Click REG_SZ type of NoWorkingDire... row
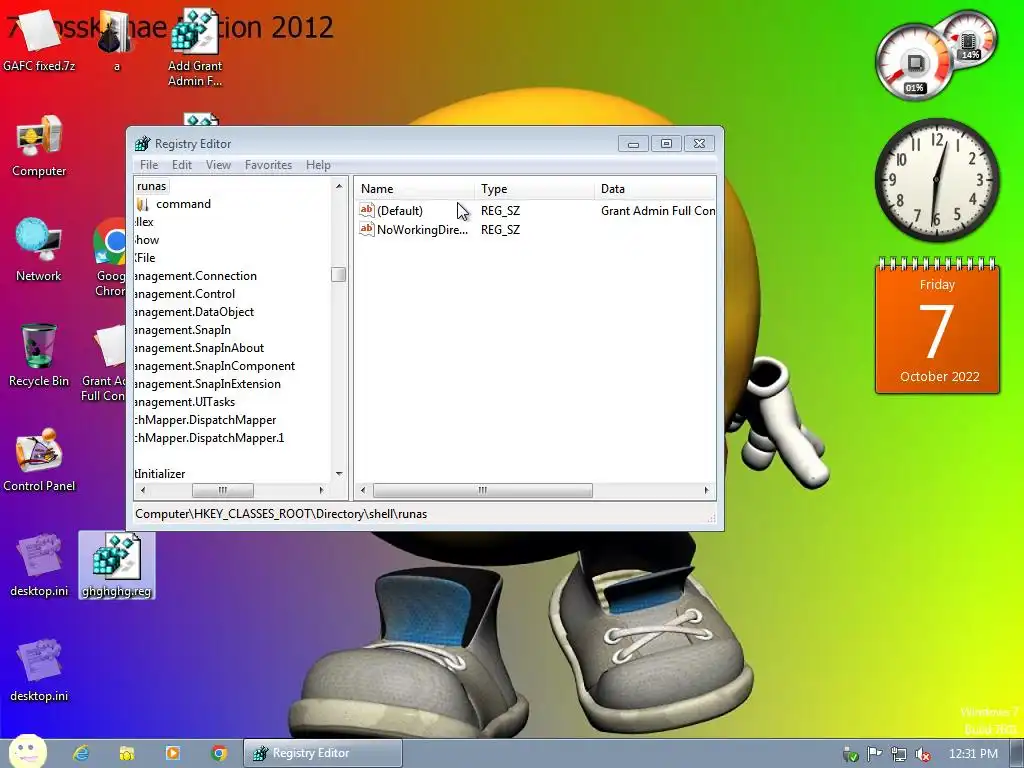The width and height of the screenshot is (1024, 768). pos(500,229)
